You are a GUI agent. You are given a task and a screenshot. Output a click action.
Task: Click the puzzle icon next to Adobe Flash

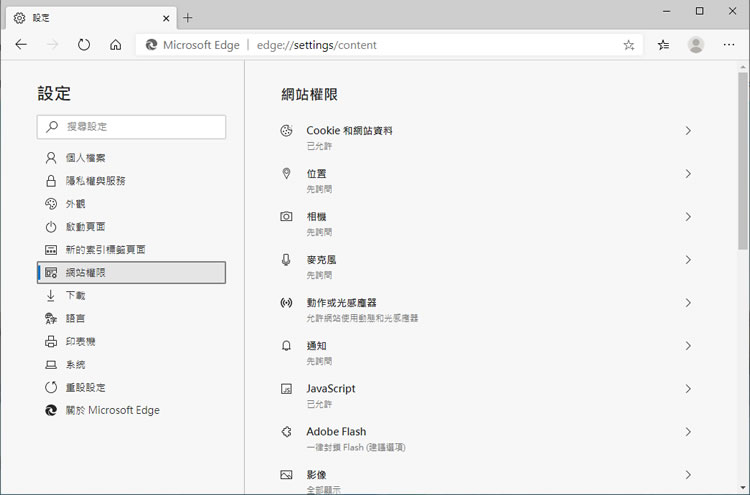286,432
